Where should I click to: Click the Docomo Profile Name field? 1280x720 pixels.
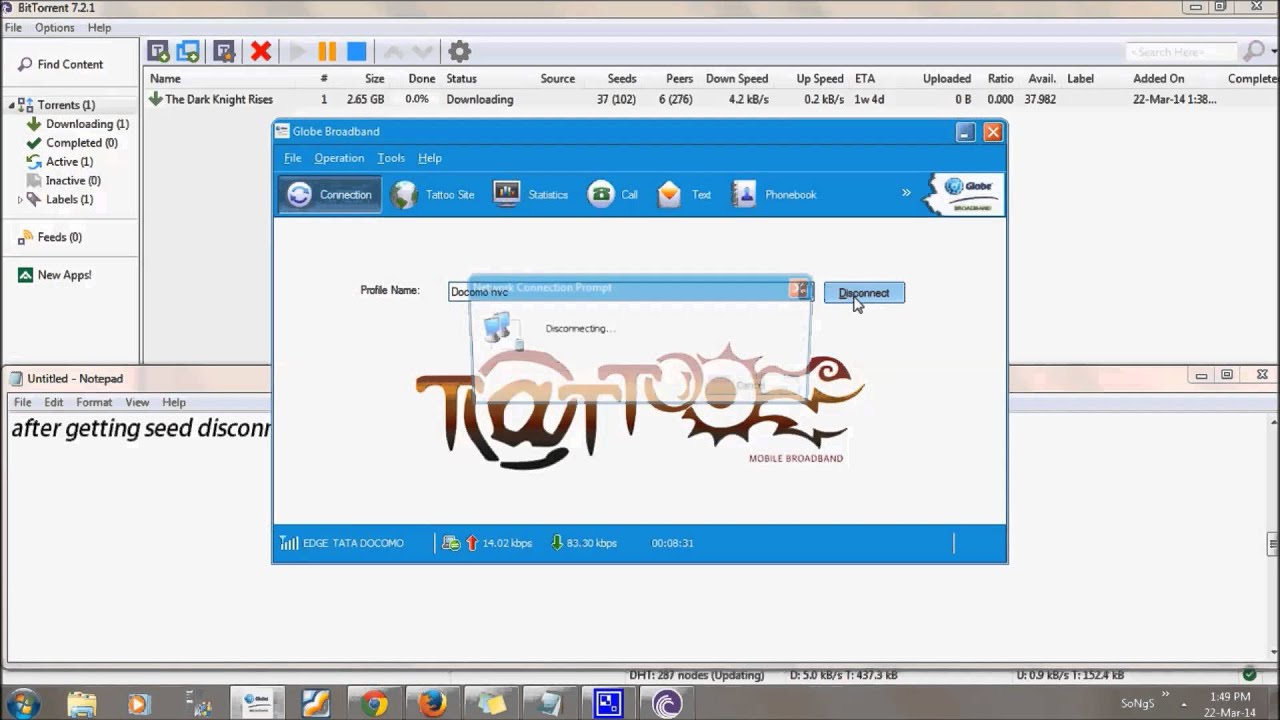pos(630,291)
